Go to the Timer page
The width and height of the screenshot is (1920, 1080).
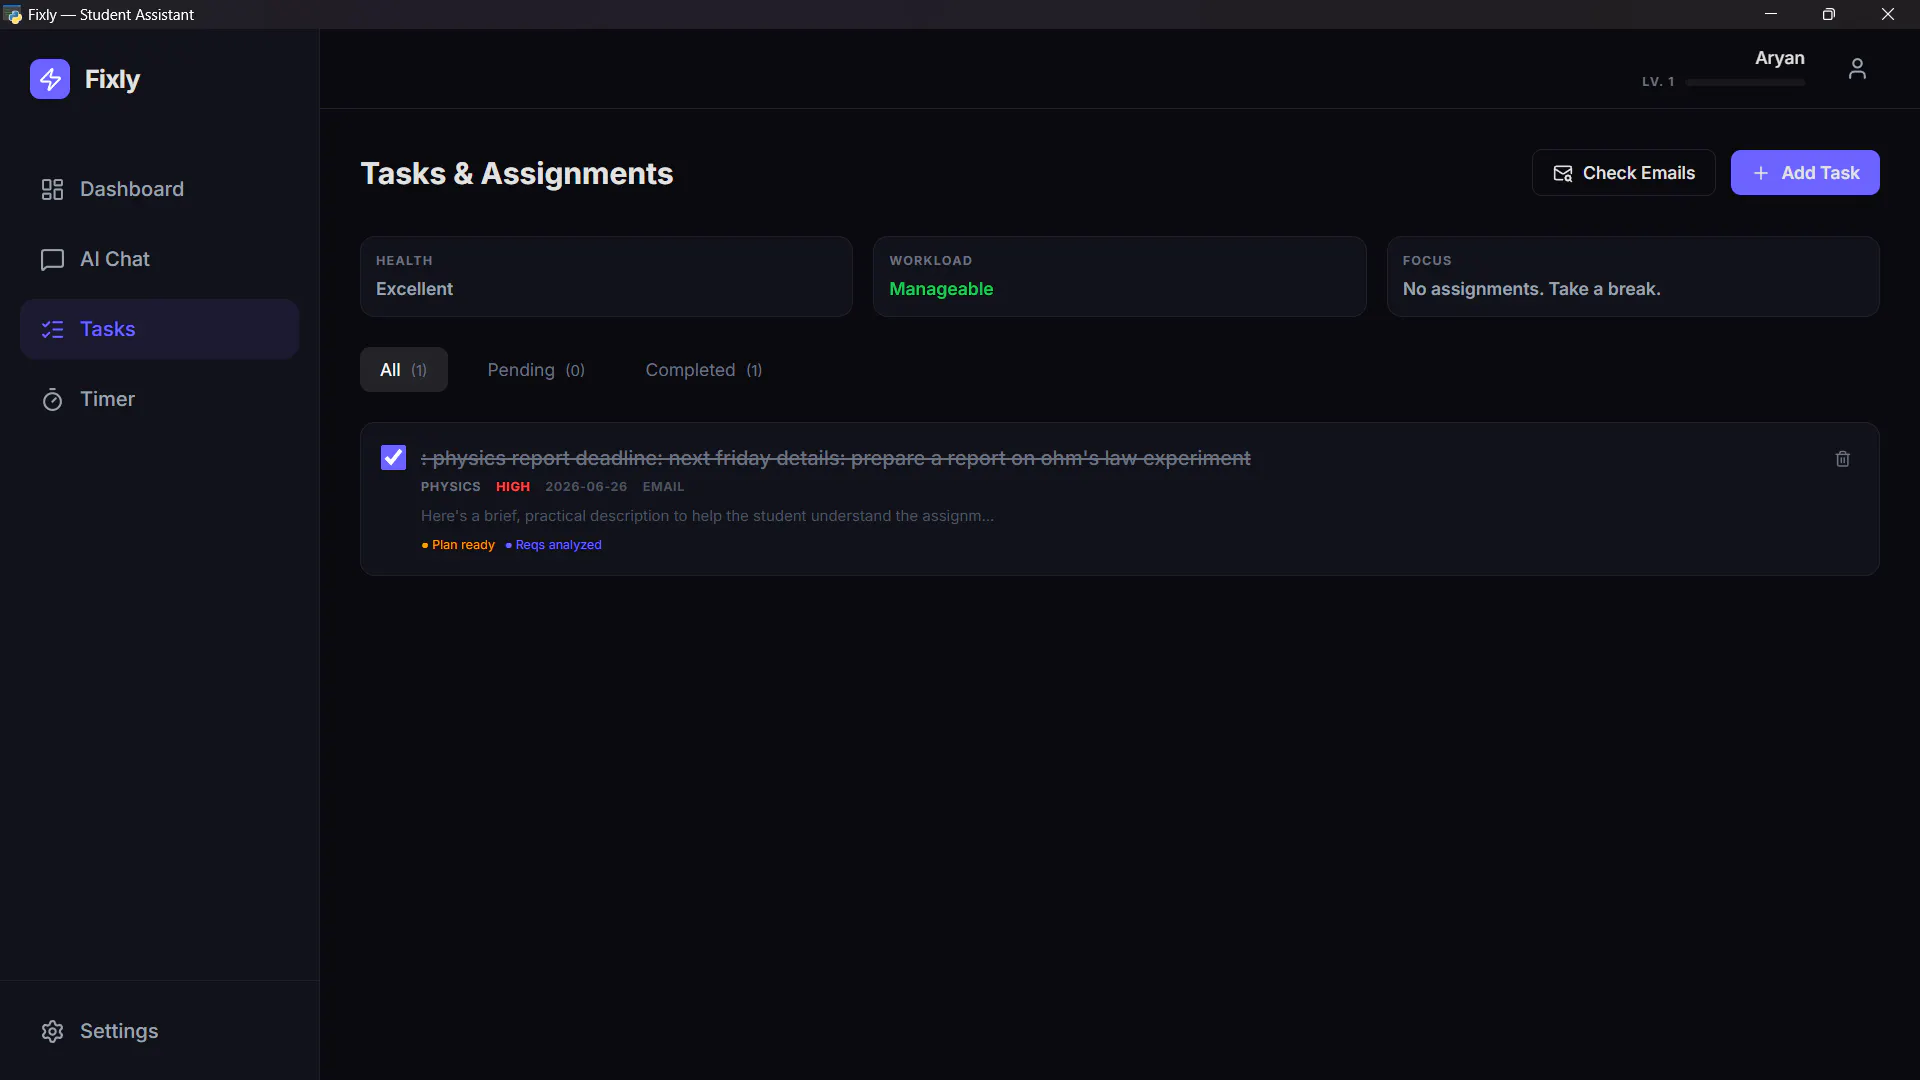[x=160, y=399]
